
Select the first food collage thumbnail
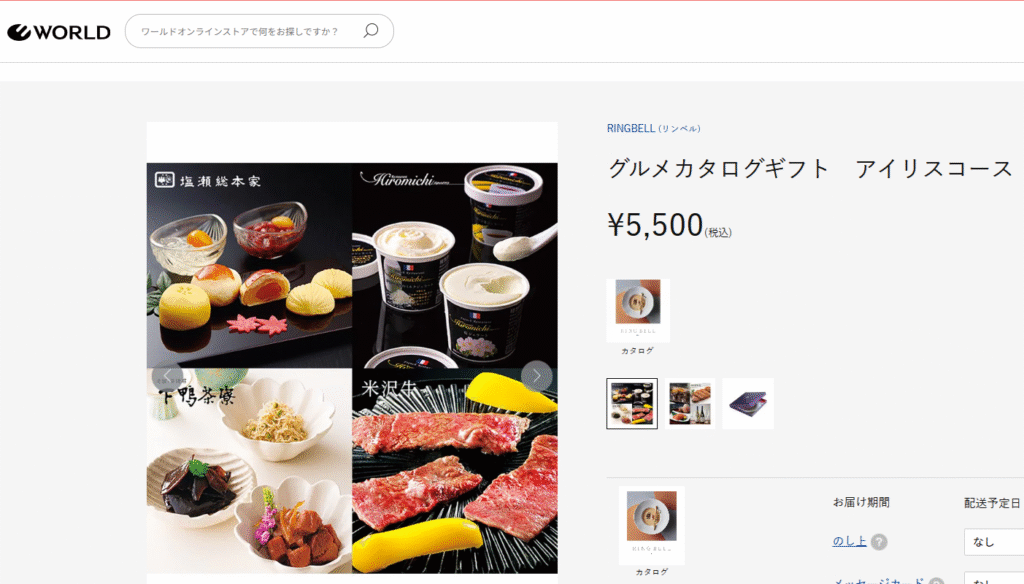tap(632, 404)
